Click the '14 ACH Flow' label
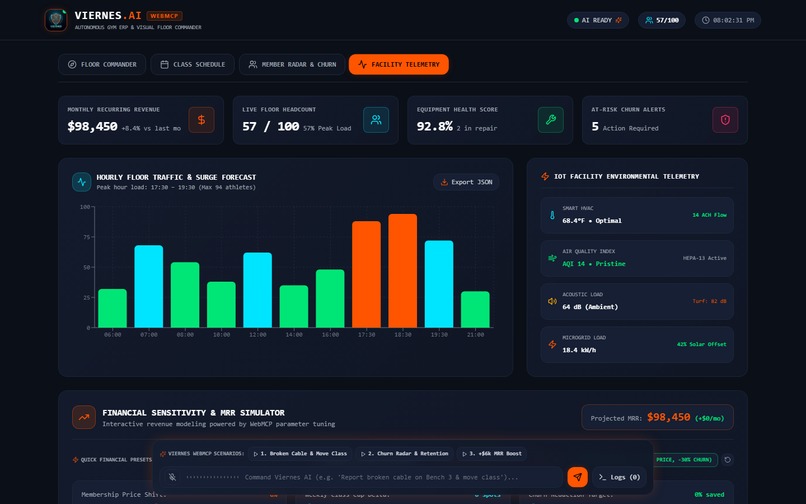Image resolution: width=806 pixels, height=504 pixels. [709, 215]
